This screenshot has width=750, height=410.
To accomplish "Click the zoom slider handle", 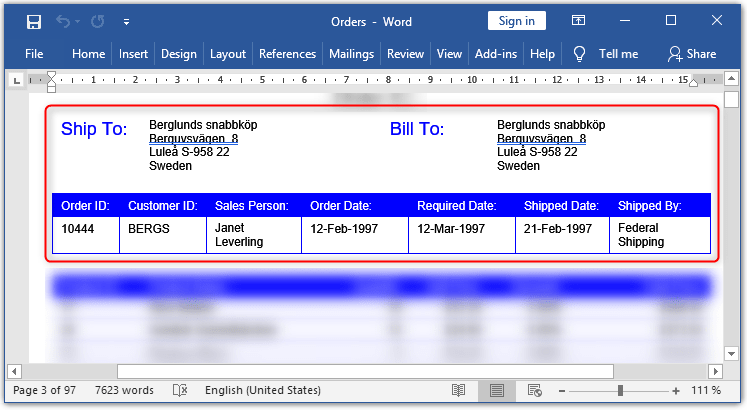I will click(x=621, y=390).
